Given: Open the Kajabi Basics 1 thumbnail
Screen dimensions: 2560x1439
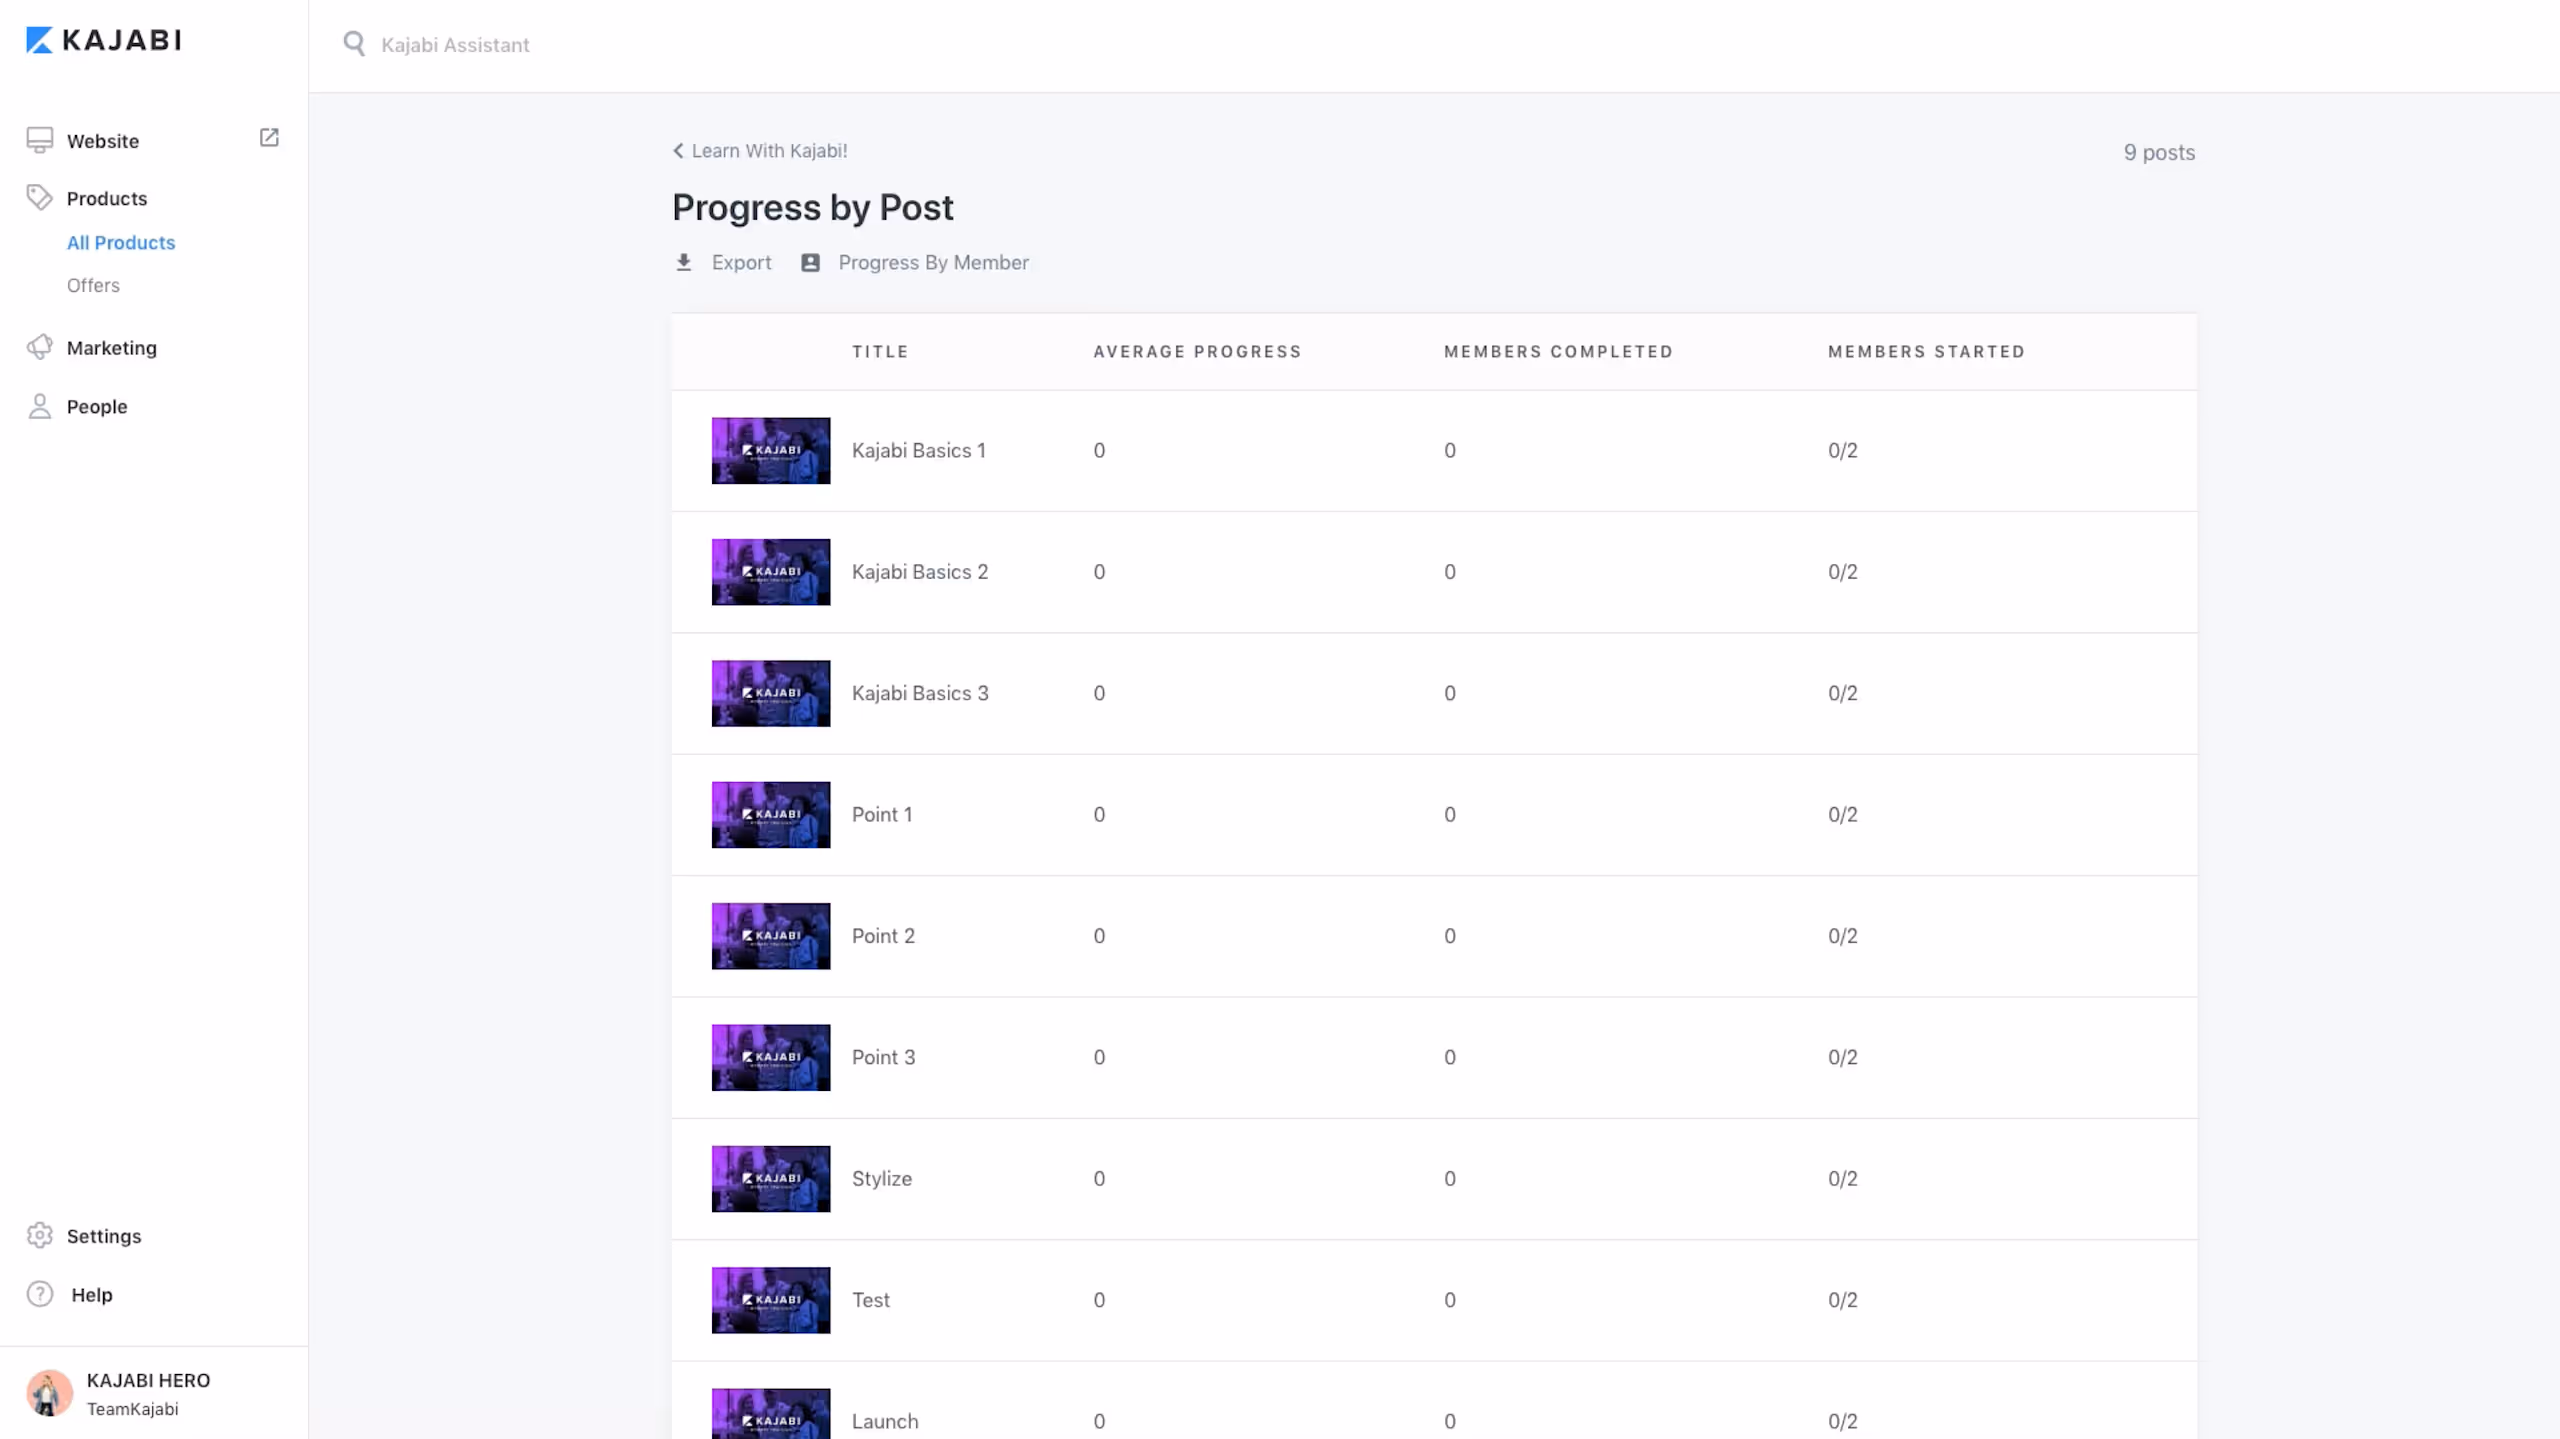Looking at the screenshot, I should tap(770, 450).
